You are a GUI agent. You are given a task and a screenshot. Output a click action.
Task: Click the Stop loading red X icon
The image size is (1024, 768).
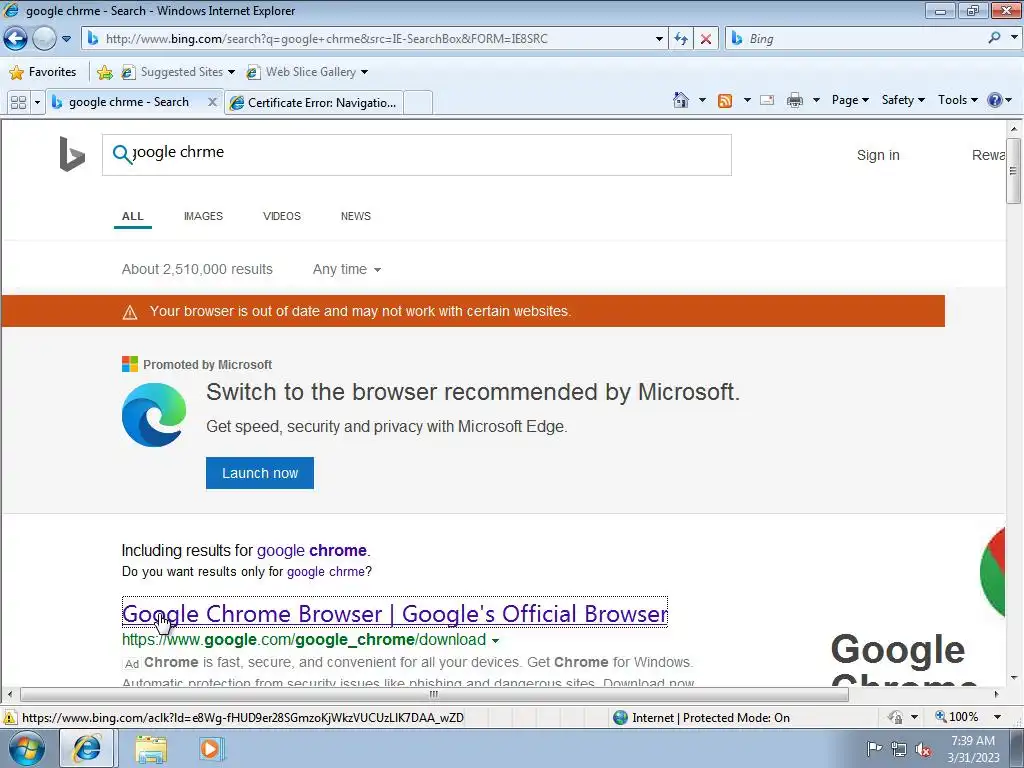click(x=705, y=39)
